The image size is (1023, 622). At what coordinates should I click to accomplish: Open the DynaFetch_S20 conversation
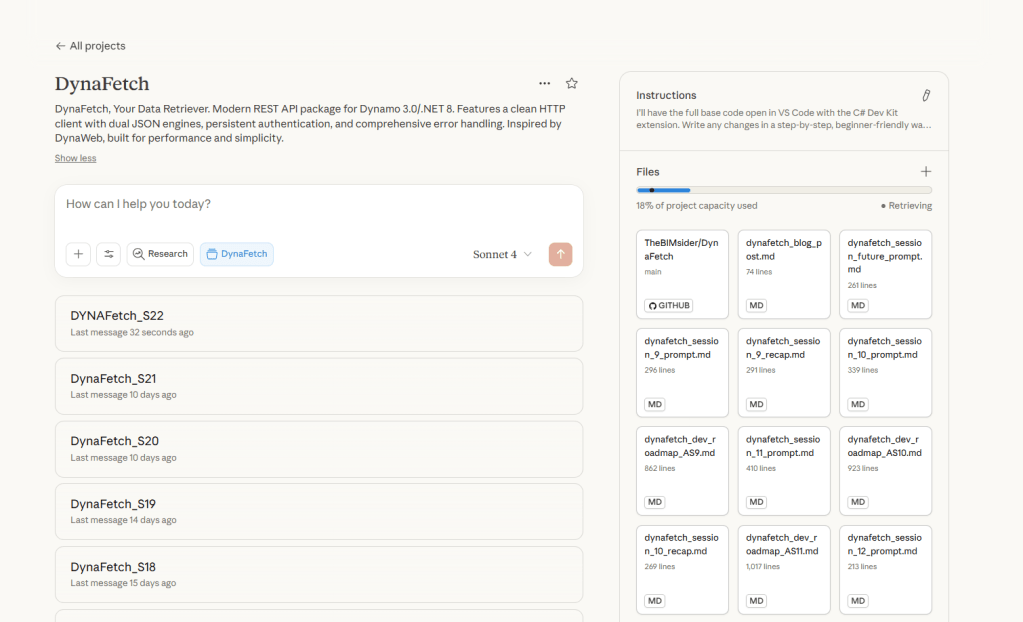[x=318, y=449]
